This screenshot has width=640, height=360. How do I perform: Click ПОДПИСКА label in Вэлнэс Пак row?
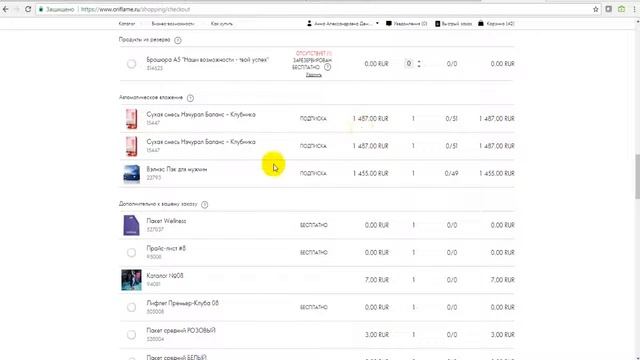[313, 173]
